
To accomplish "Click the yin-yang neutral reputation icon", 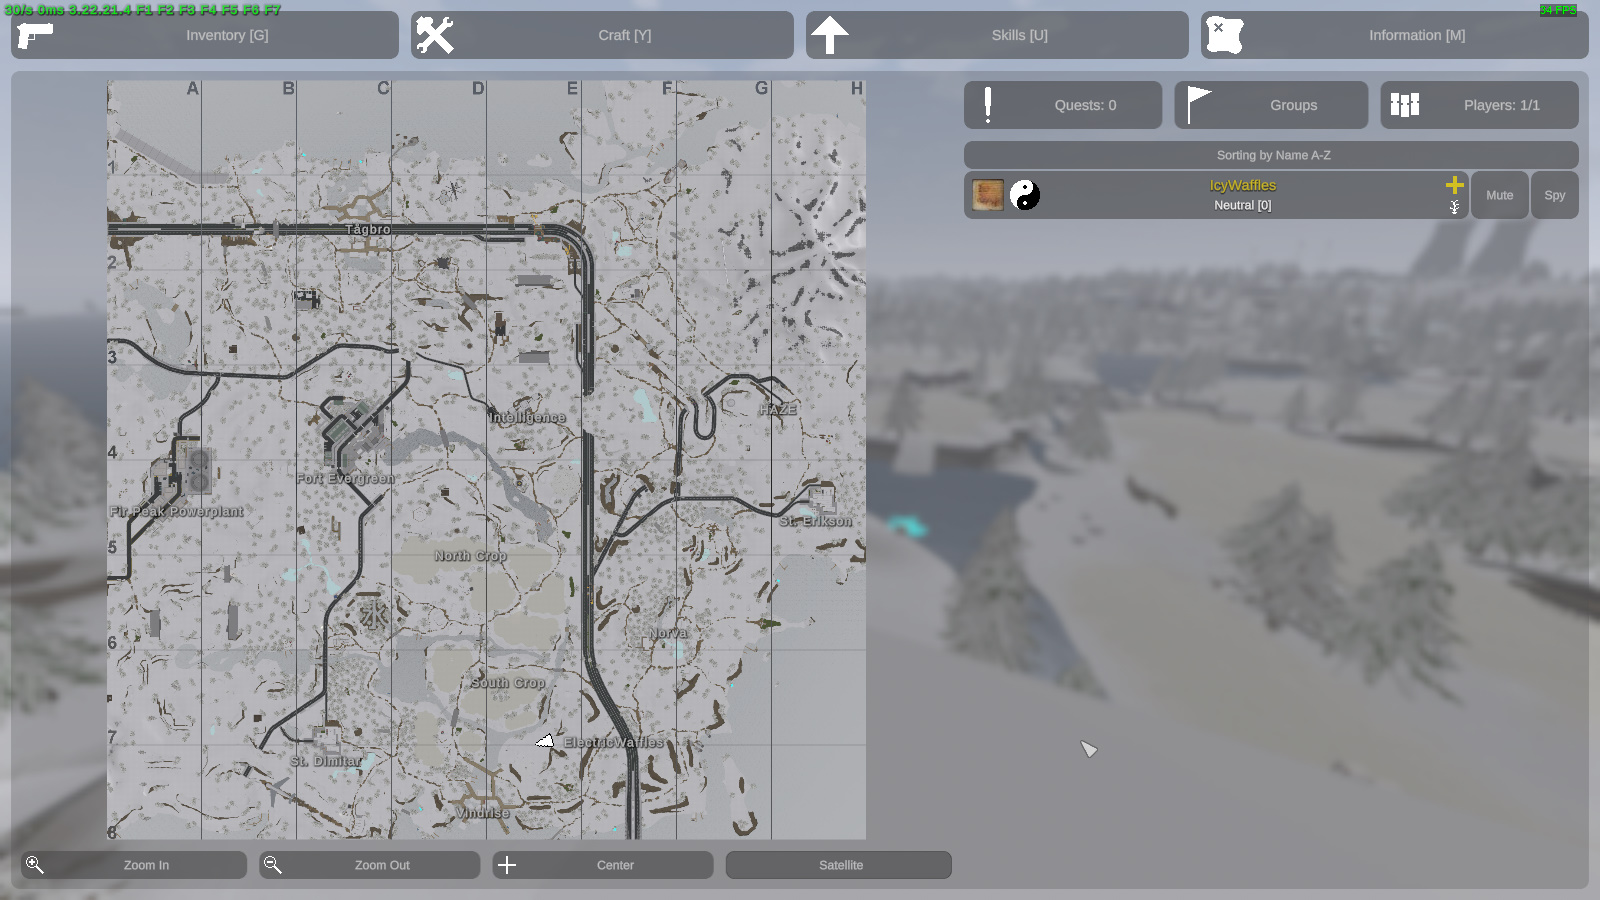I will [1025, 195].
